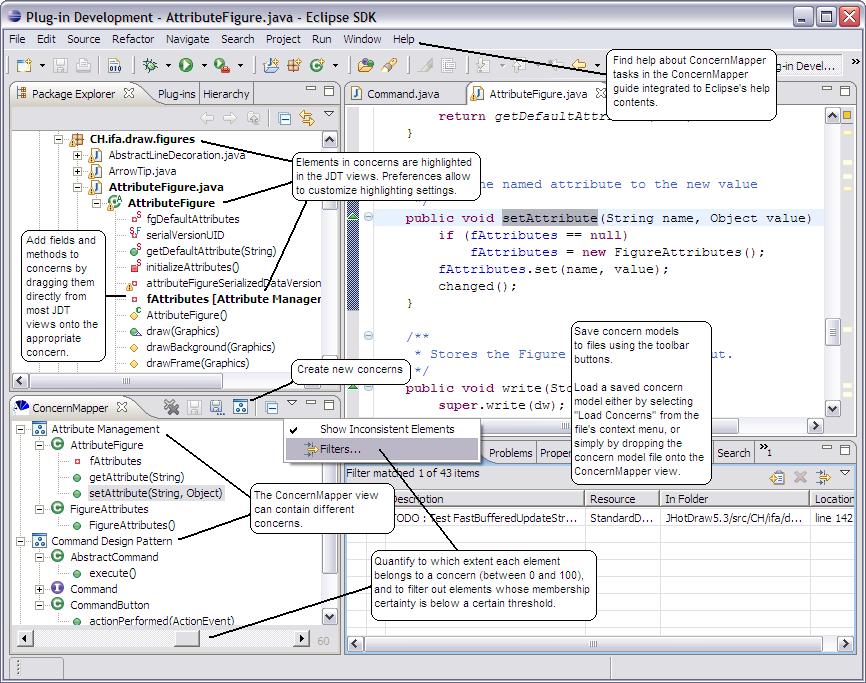
Task: Click the ConcernMapper Save As icon
Action: click(216, 407)
